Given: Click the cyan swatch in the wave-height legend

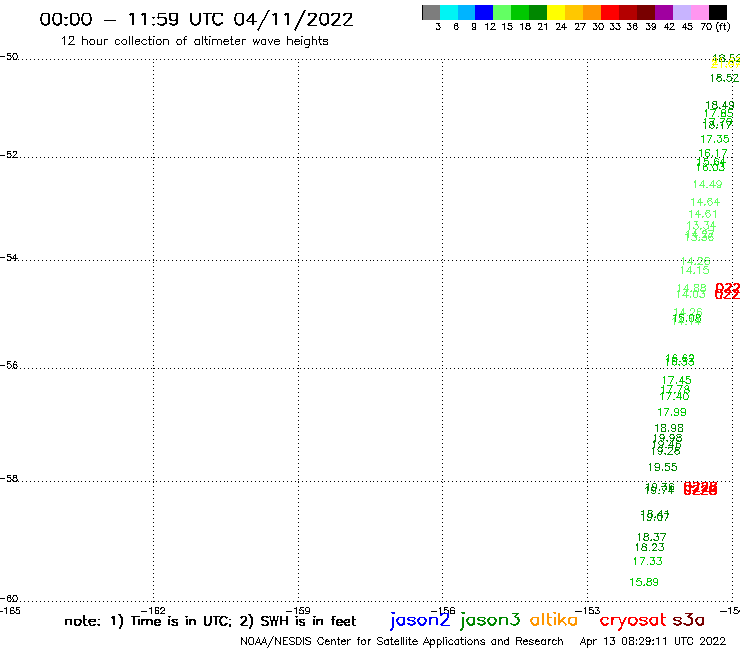Looking at the screenshot, I should click(x=449, y=12).
